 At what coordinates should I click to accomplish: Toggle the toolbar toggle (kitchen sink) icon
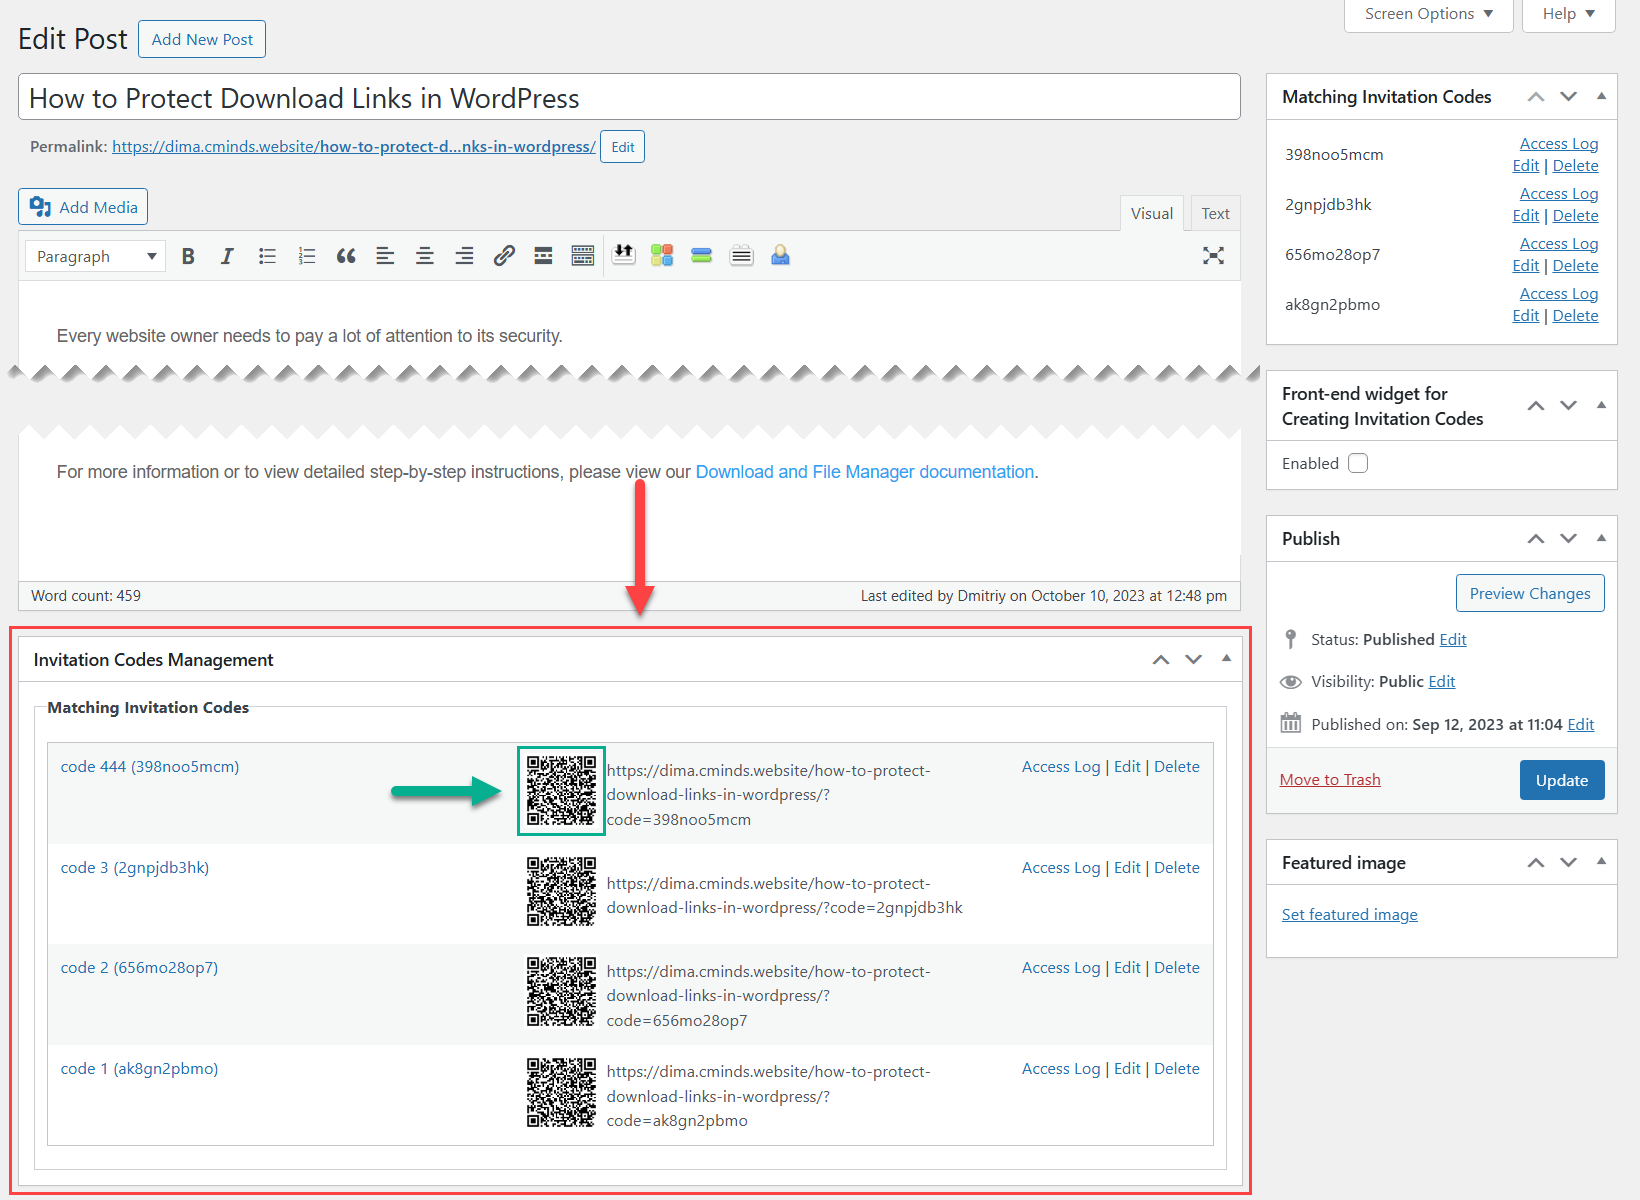[x=583, y=256]
